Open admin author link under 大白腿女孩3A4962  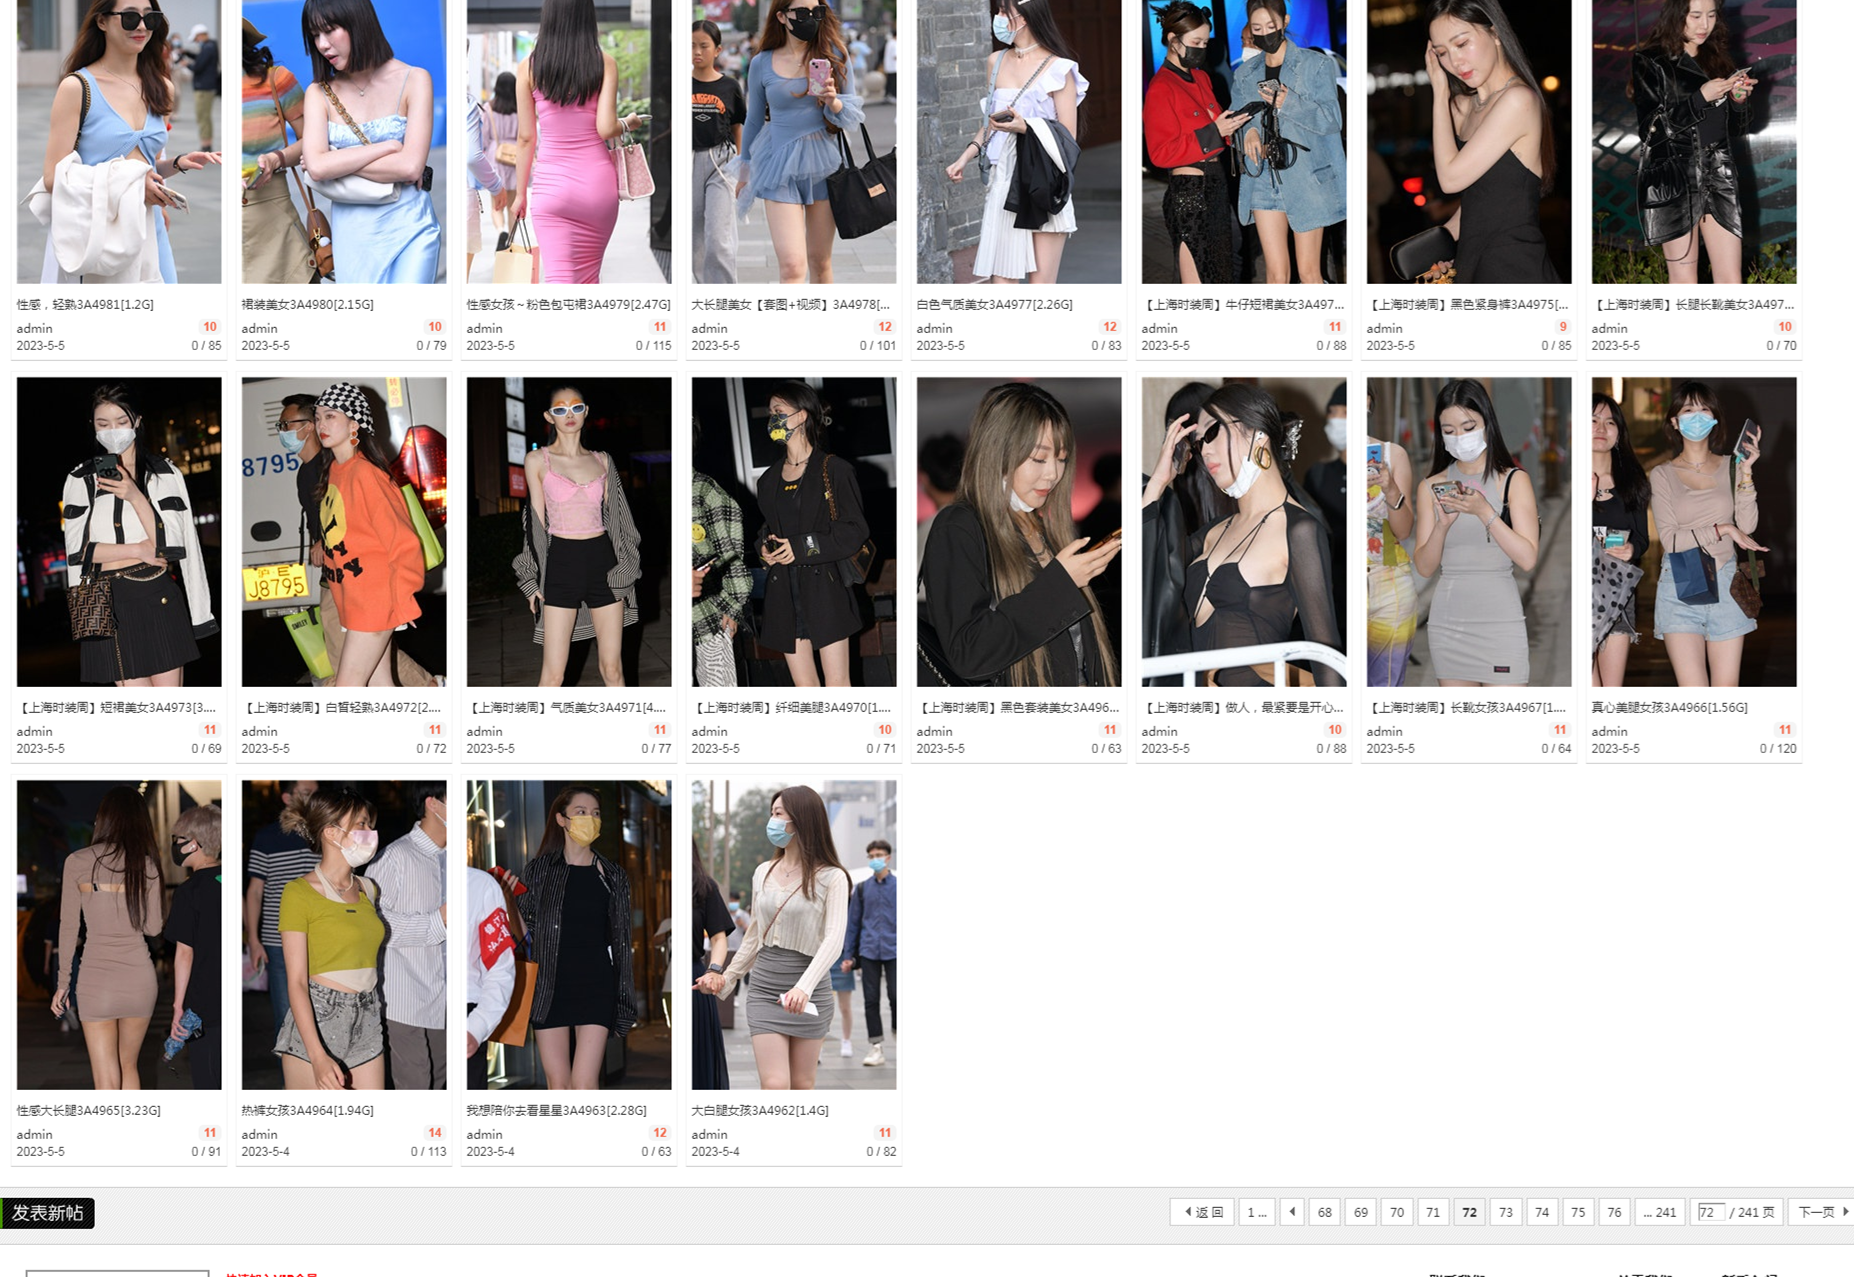pos(709,1134)
